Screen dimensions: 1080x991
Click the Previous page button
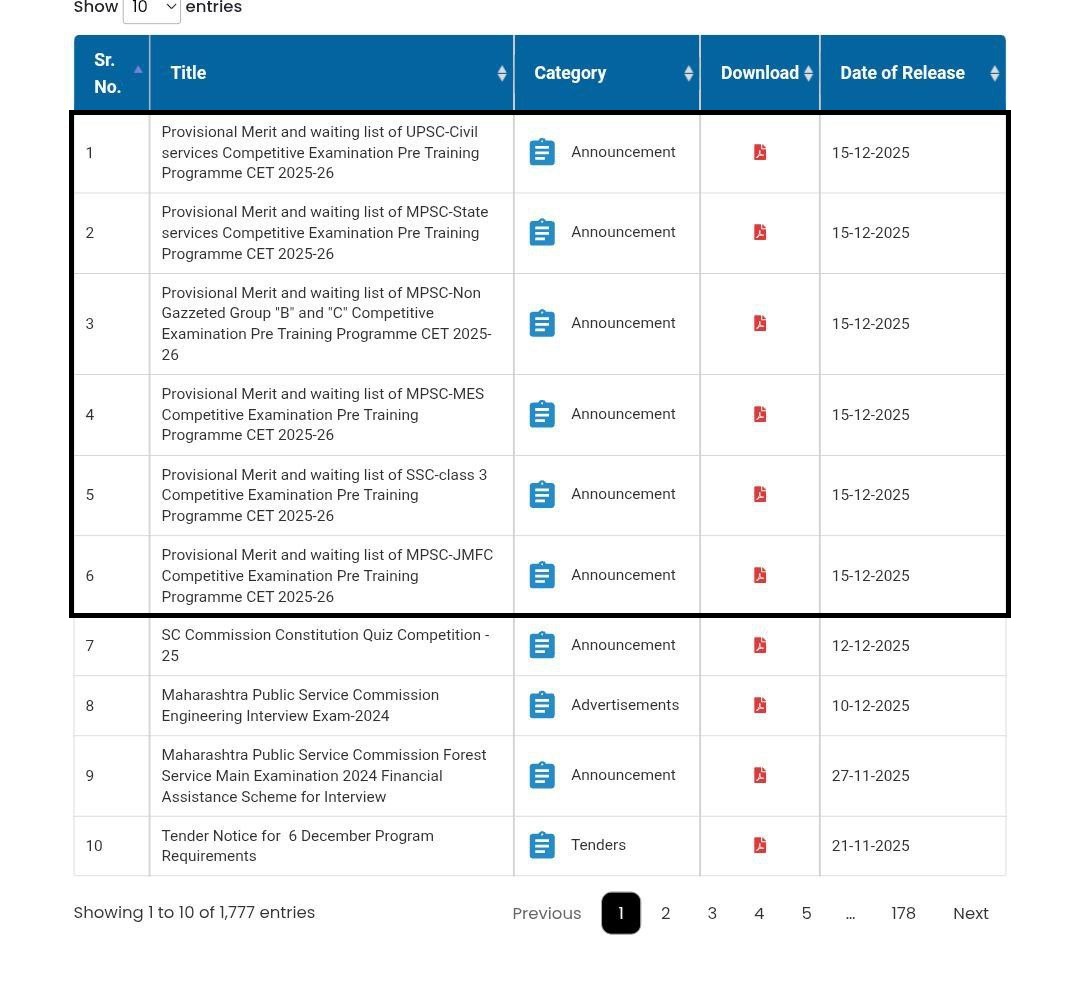tap(547, 913)
